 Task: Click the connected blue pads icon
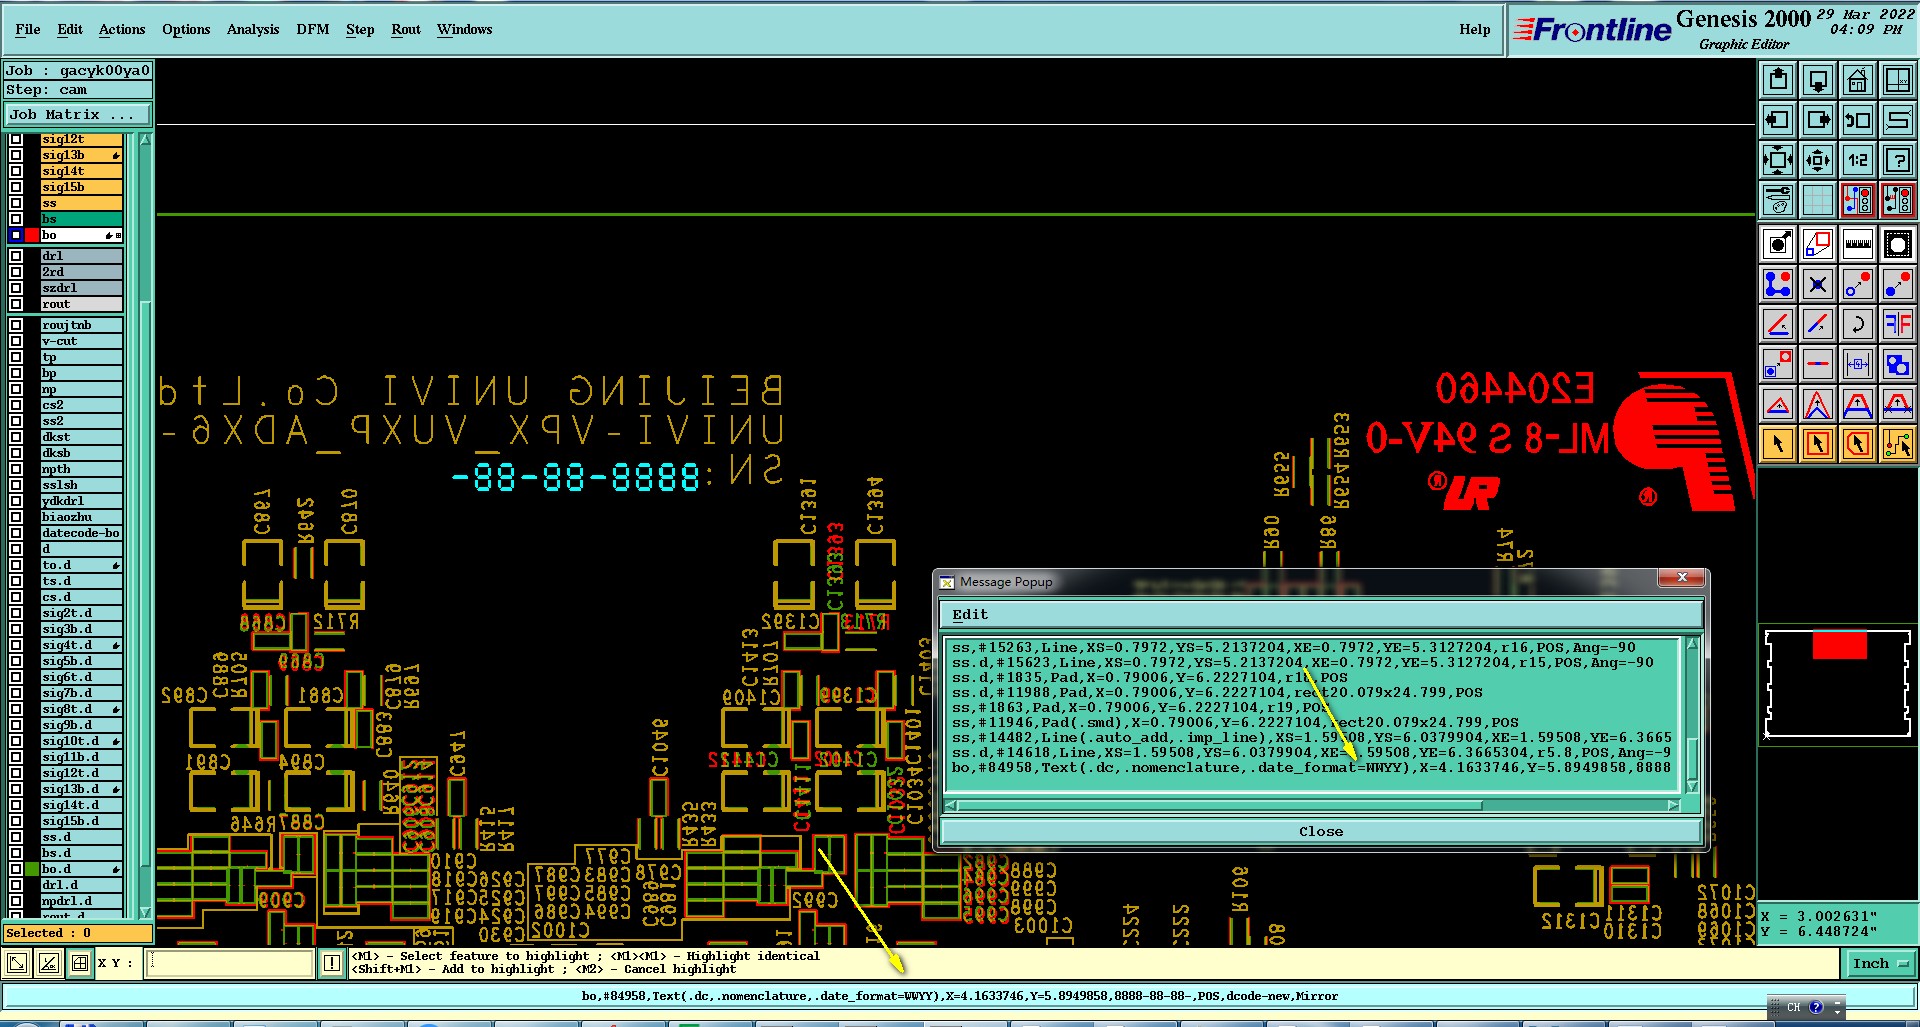(x=1777, y=285)
